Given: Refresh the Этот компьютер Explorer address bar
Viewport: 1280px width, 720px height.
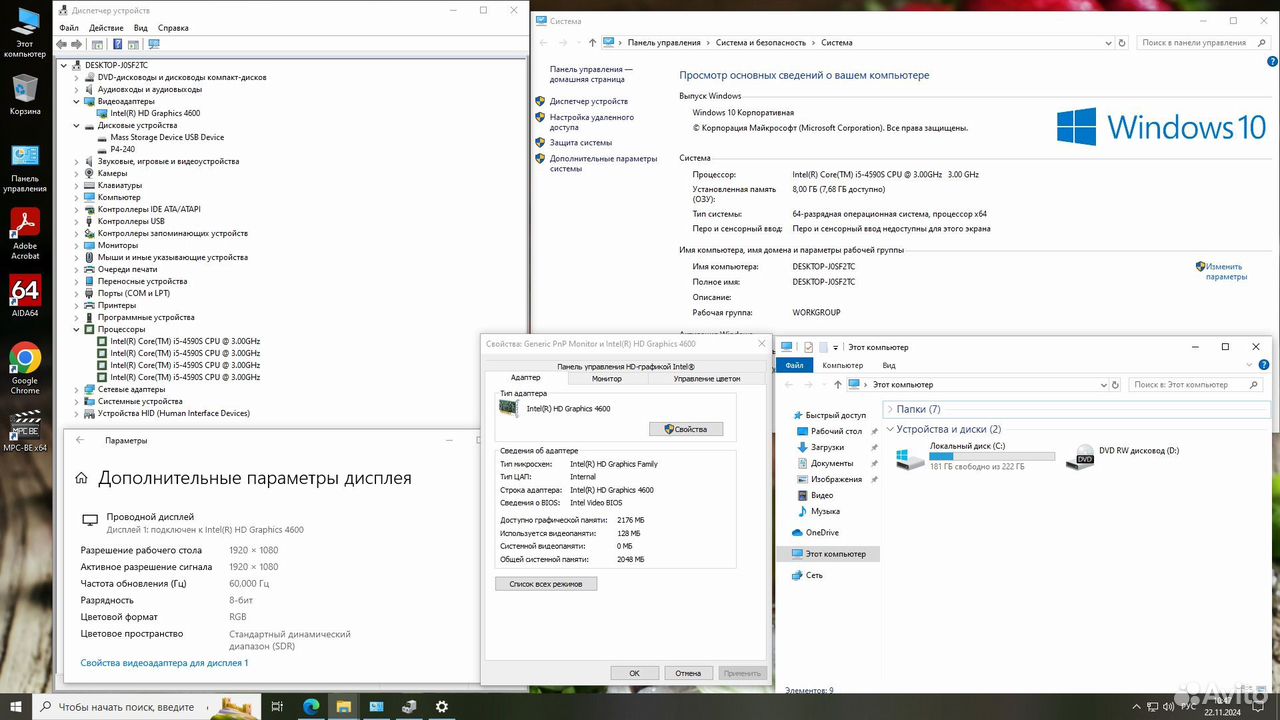Looking at the screenshot, I should pos(1115,384).
